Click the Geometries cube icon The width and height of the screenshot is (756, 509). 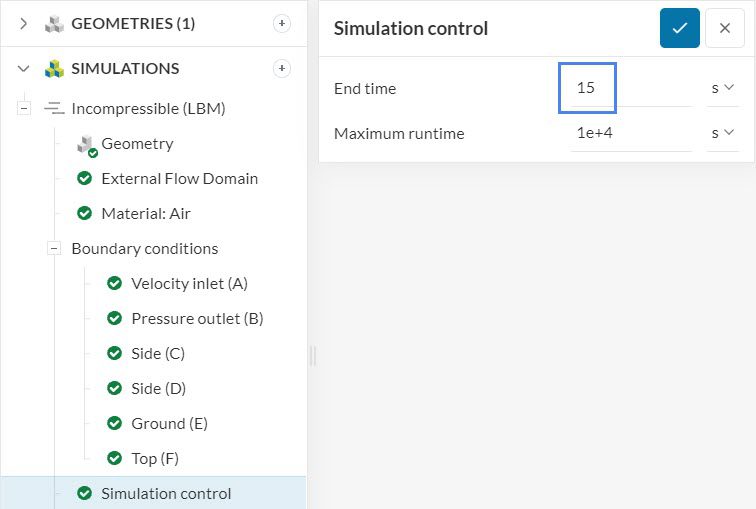click(x=54, y=24)
